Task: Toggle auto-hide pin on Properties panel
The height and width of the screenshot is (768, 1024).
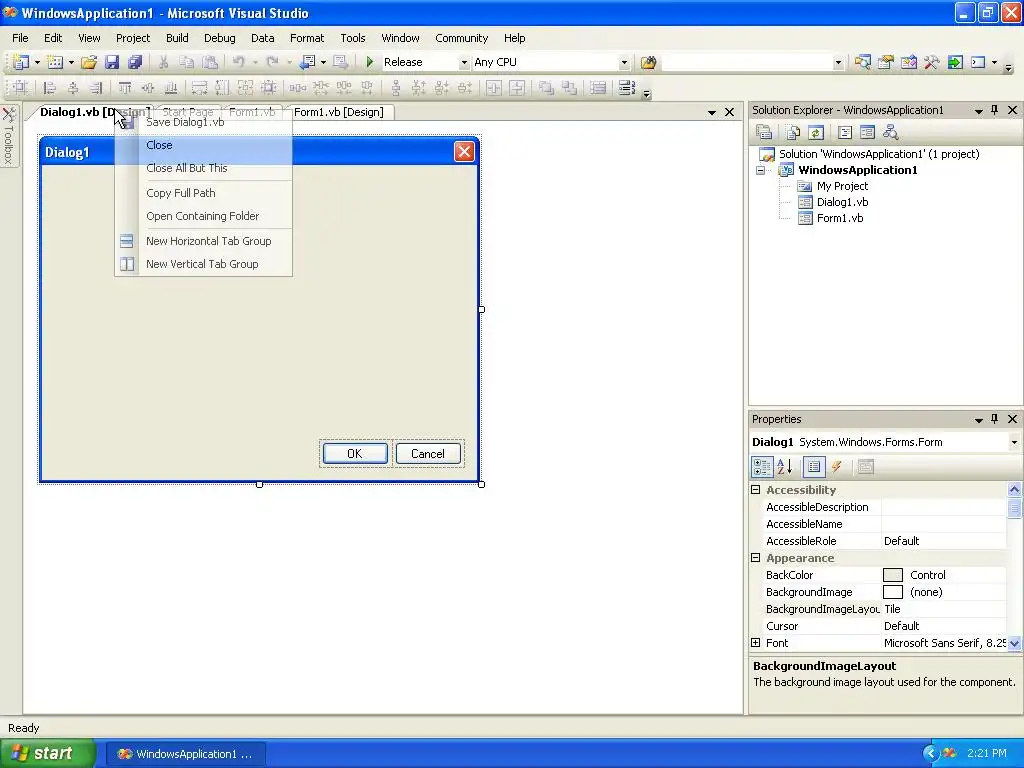Action: [995, 419]
